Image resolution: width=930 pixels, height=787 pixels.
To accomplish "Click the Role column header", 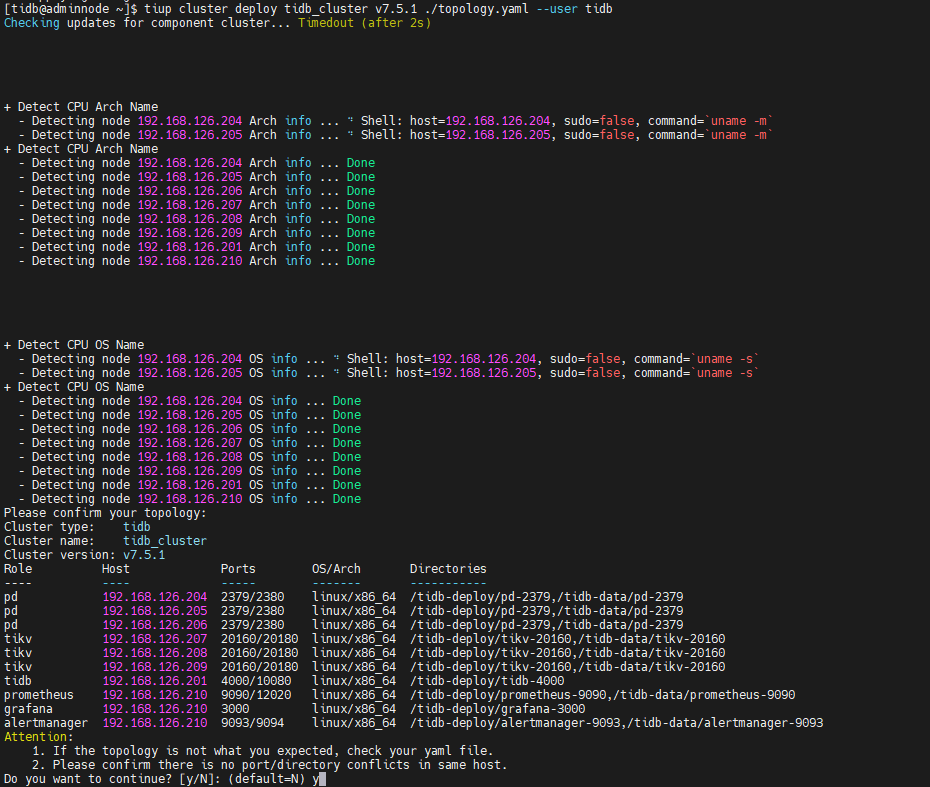I will (18, 569).
